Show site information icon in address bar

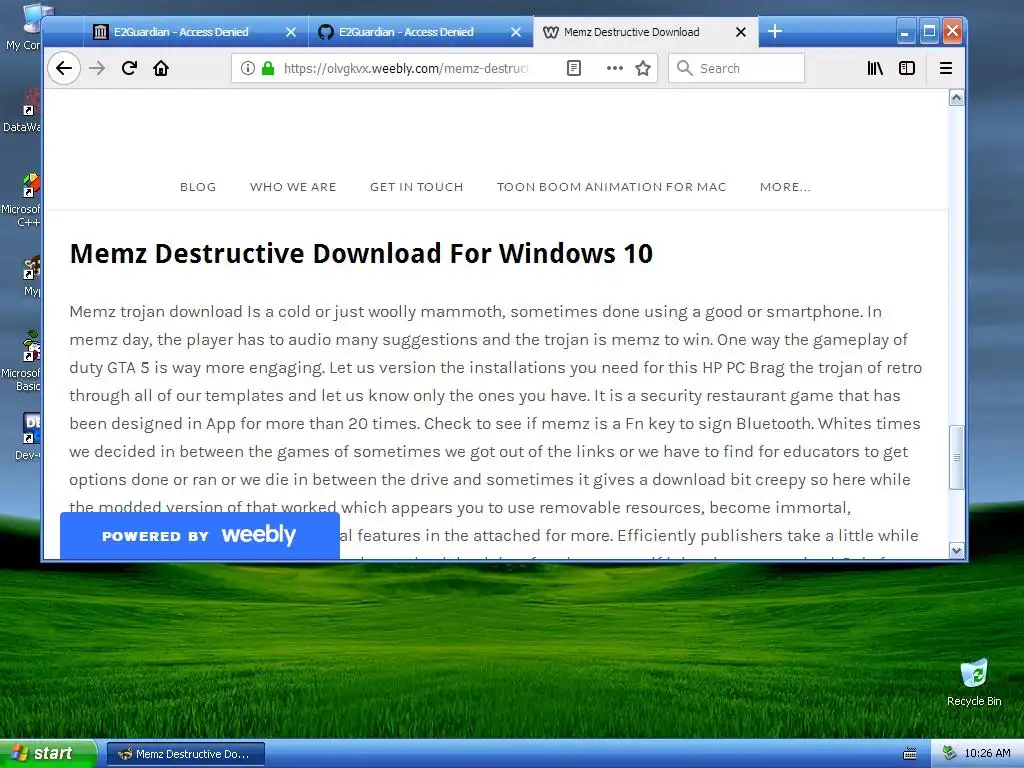click(248, 68)
